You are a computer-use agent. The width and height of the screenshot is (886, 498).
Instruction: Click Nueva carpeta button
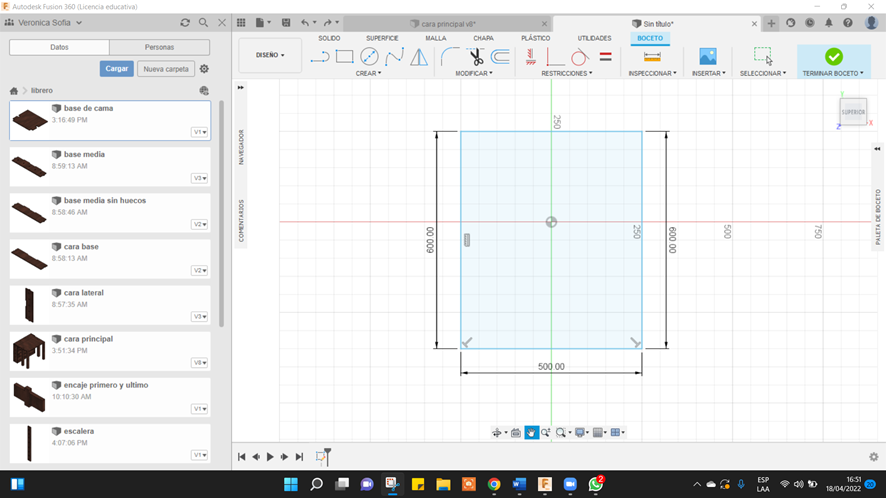click(166, 68)
